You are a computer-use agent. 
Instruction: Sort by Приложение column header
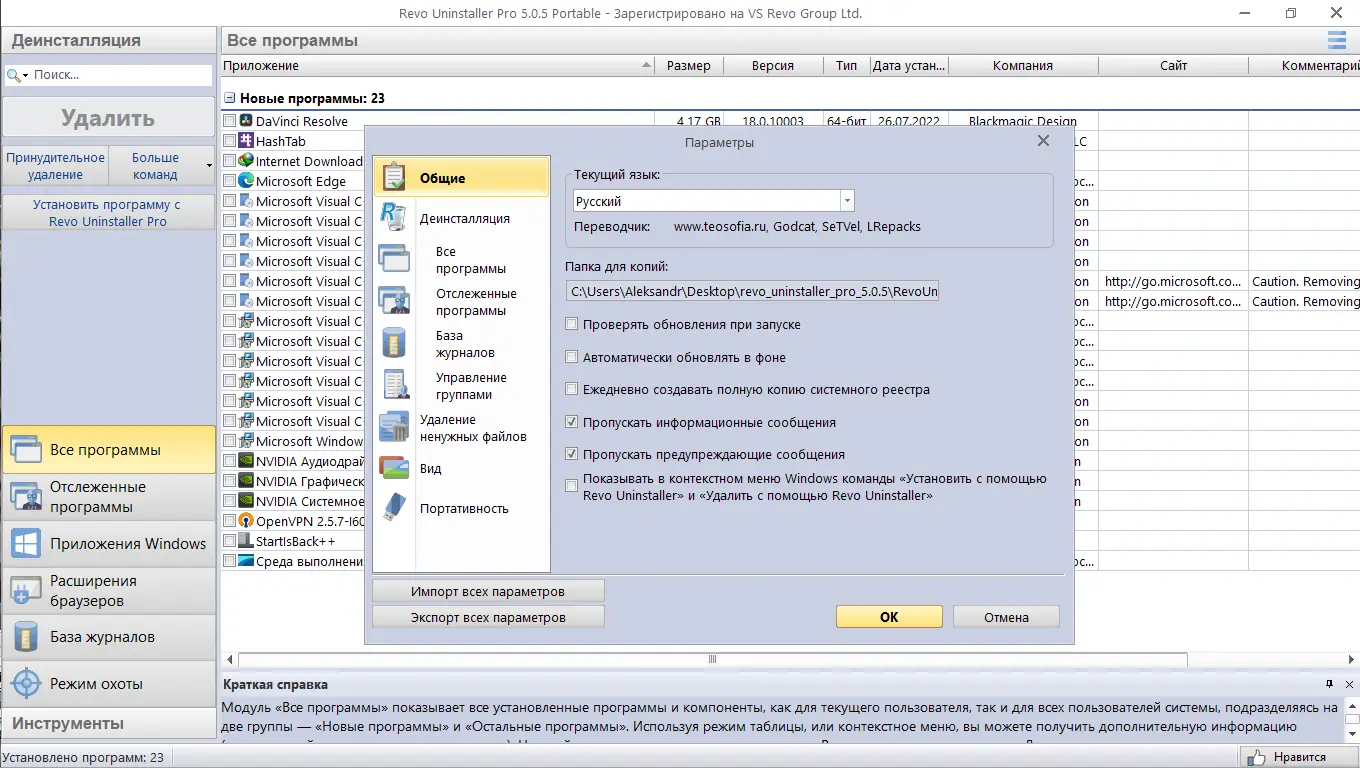[437, 65]
